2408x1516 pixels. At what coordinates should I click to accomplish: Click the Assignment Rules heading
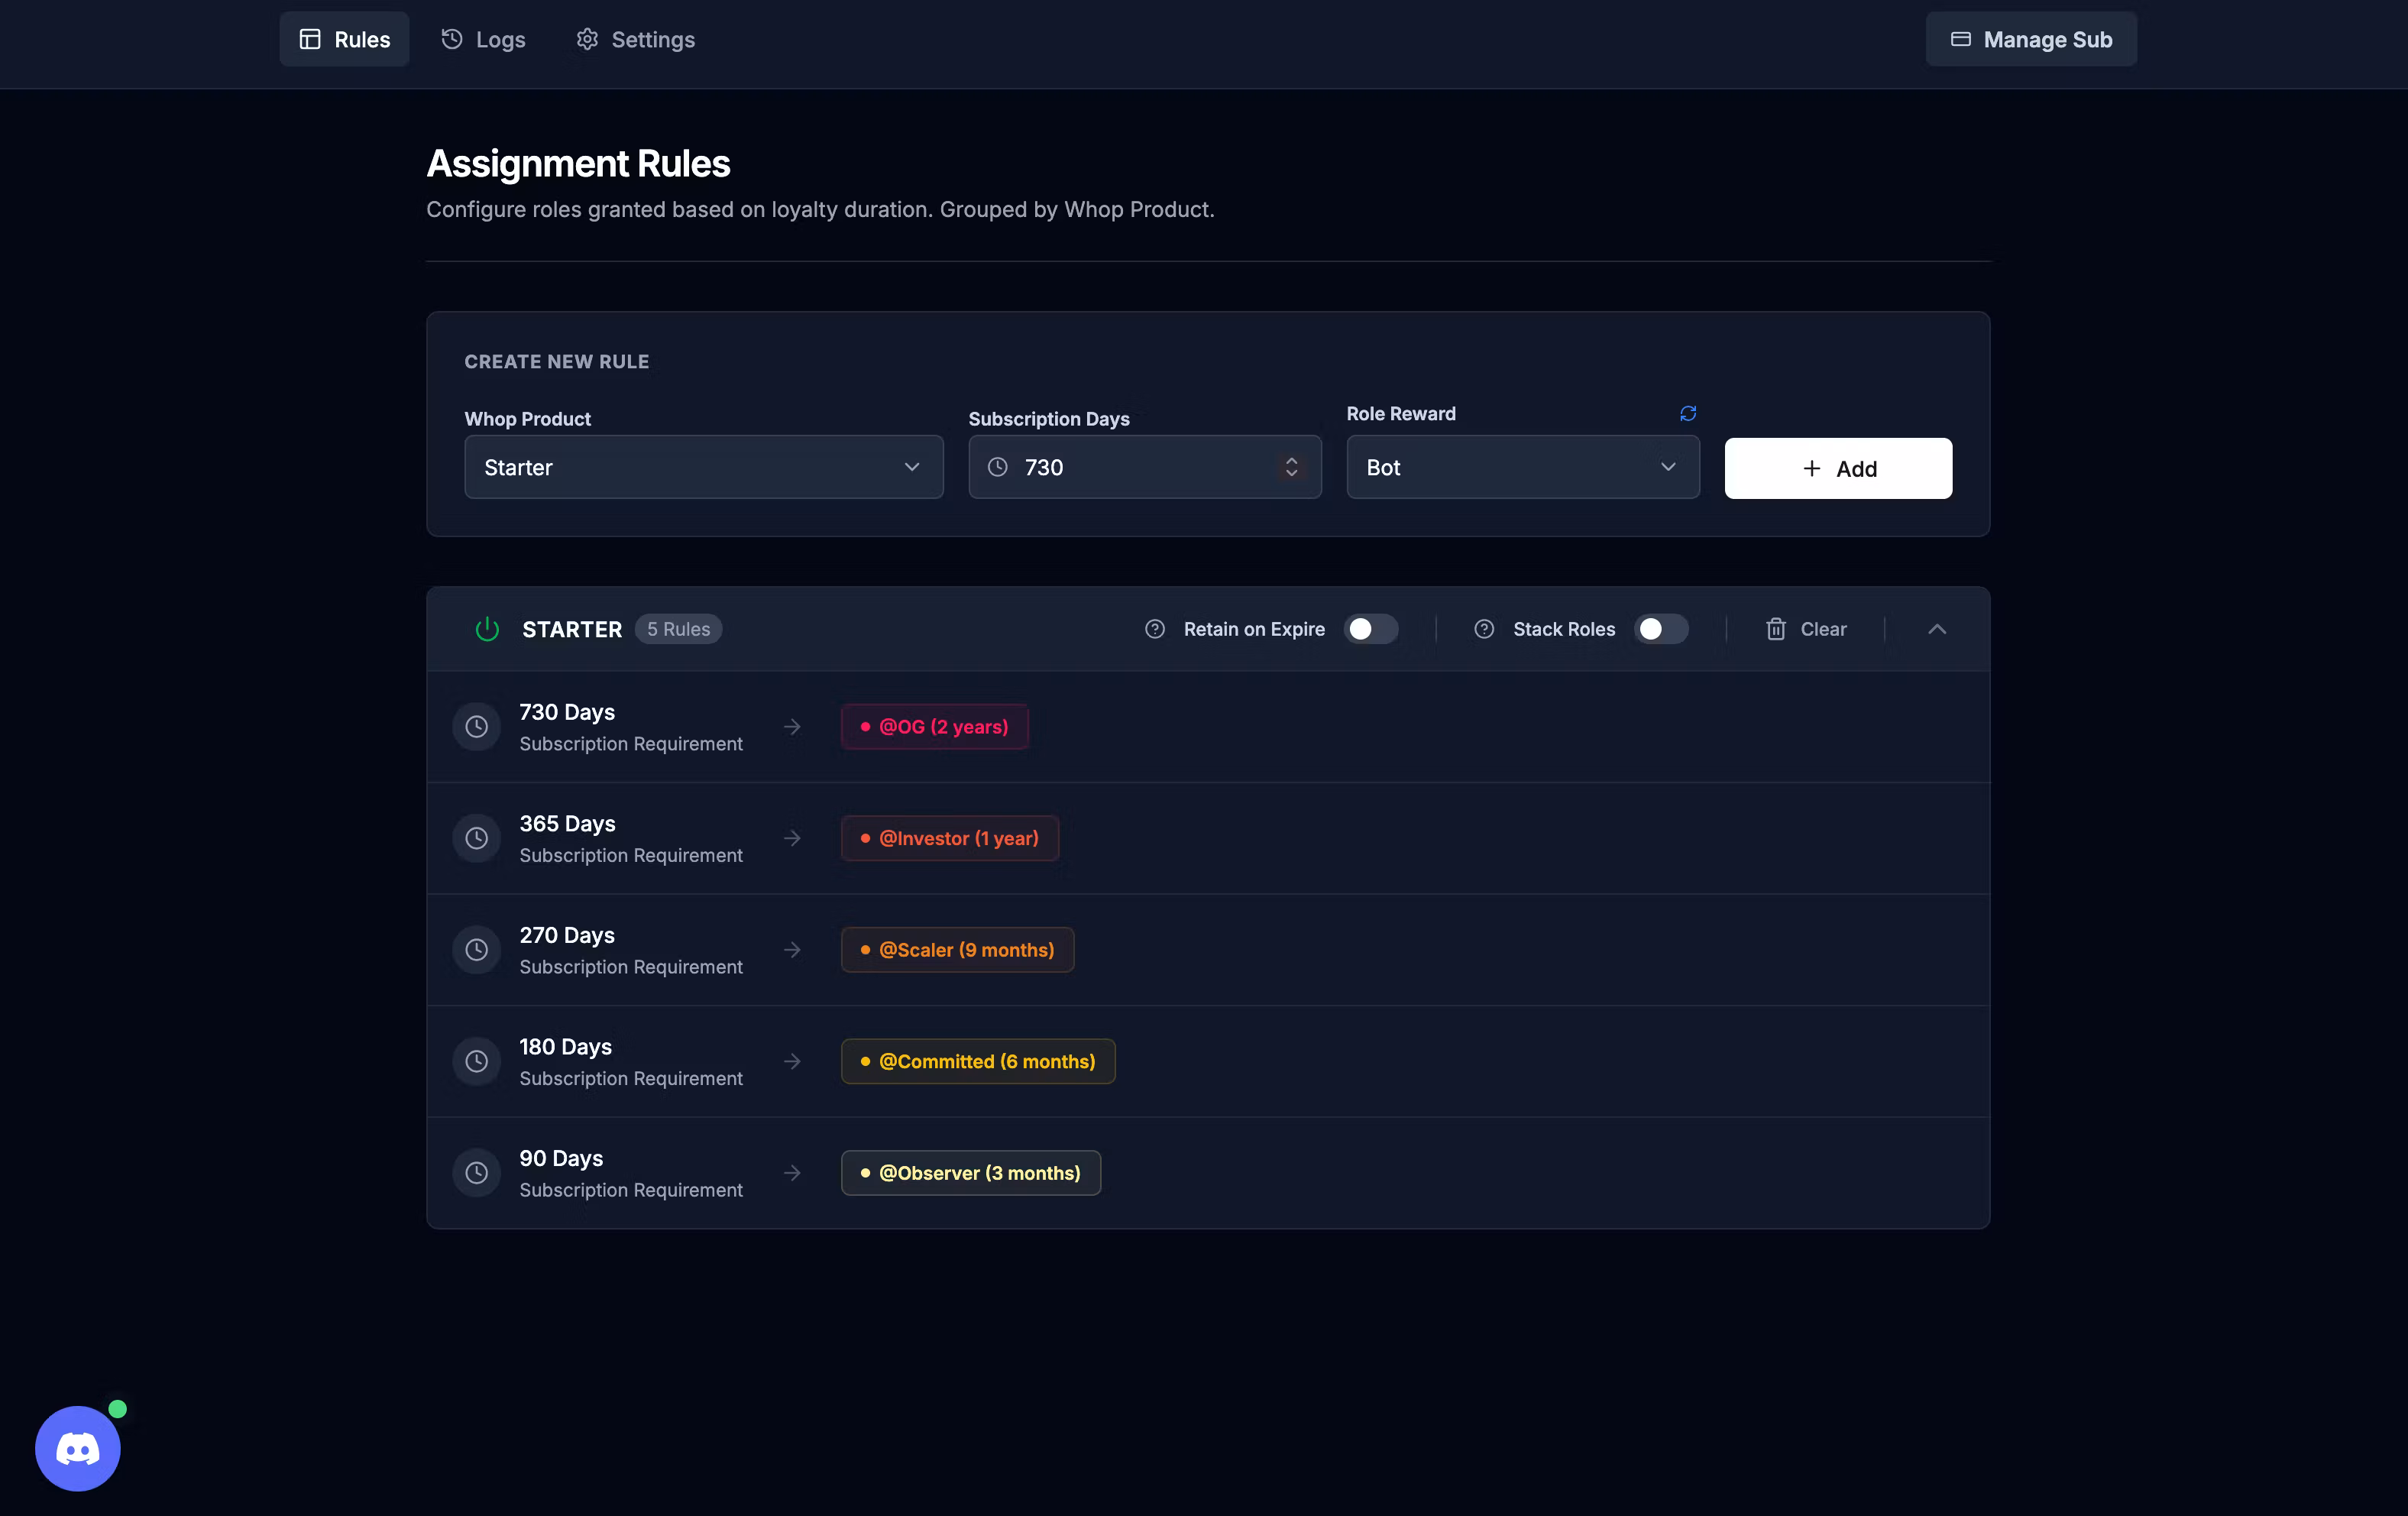click(x=578, y=164)
